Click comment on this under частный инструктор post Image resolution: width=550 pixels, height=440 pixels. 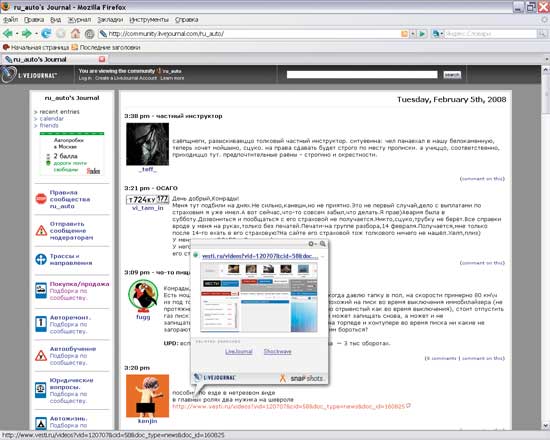482,179
